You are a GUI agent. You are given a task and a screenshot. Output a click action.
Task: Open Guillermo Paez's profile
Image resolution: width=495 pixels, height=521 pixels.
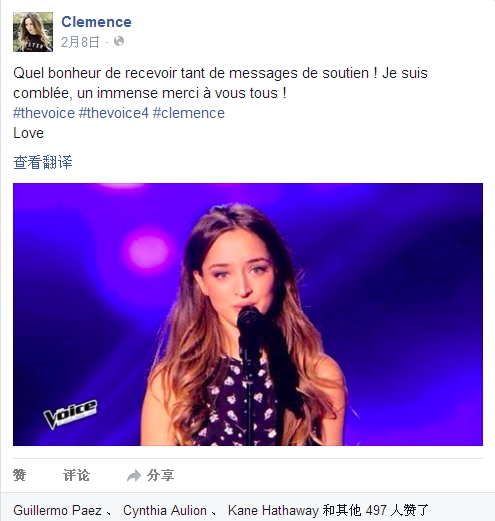(x=57, y=510)
